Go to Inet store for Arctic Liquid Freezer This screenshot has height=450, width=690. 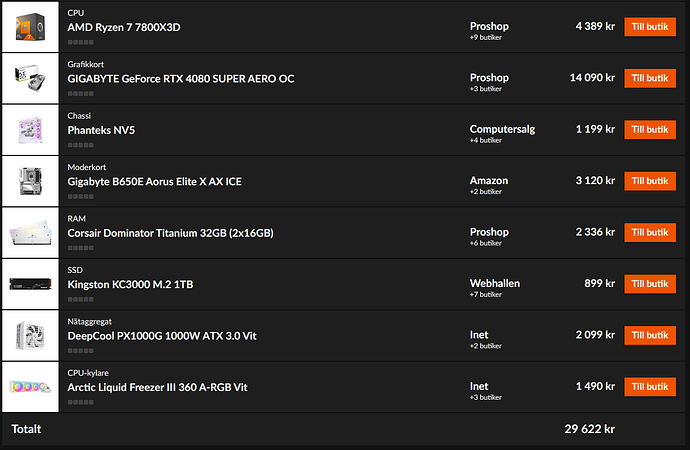(650, 387)
